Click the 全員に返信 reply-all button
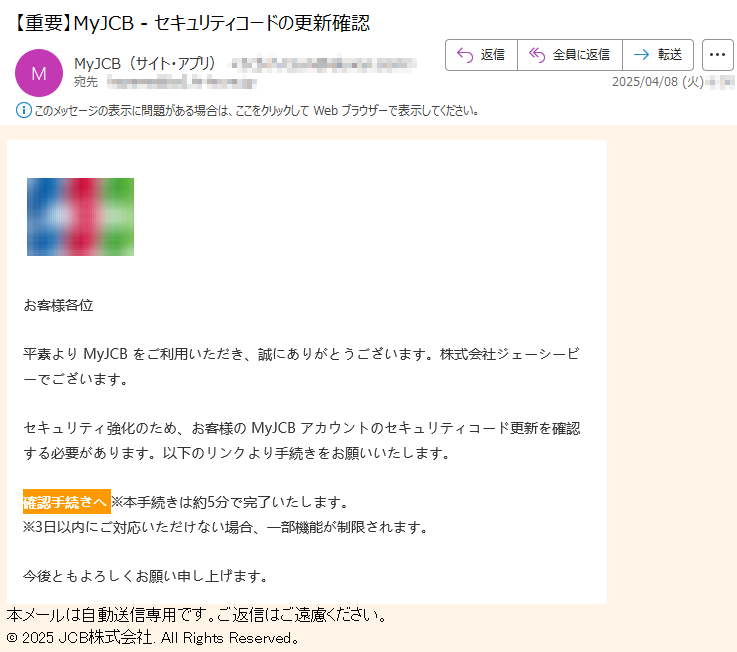 [x=570, y=55]
